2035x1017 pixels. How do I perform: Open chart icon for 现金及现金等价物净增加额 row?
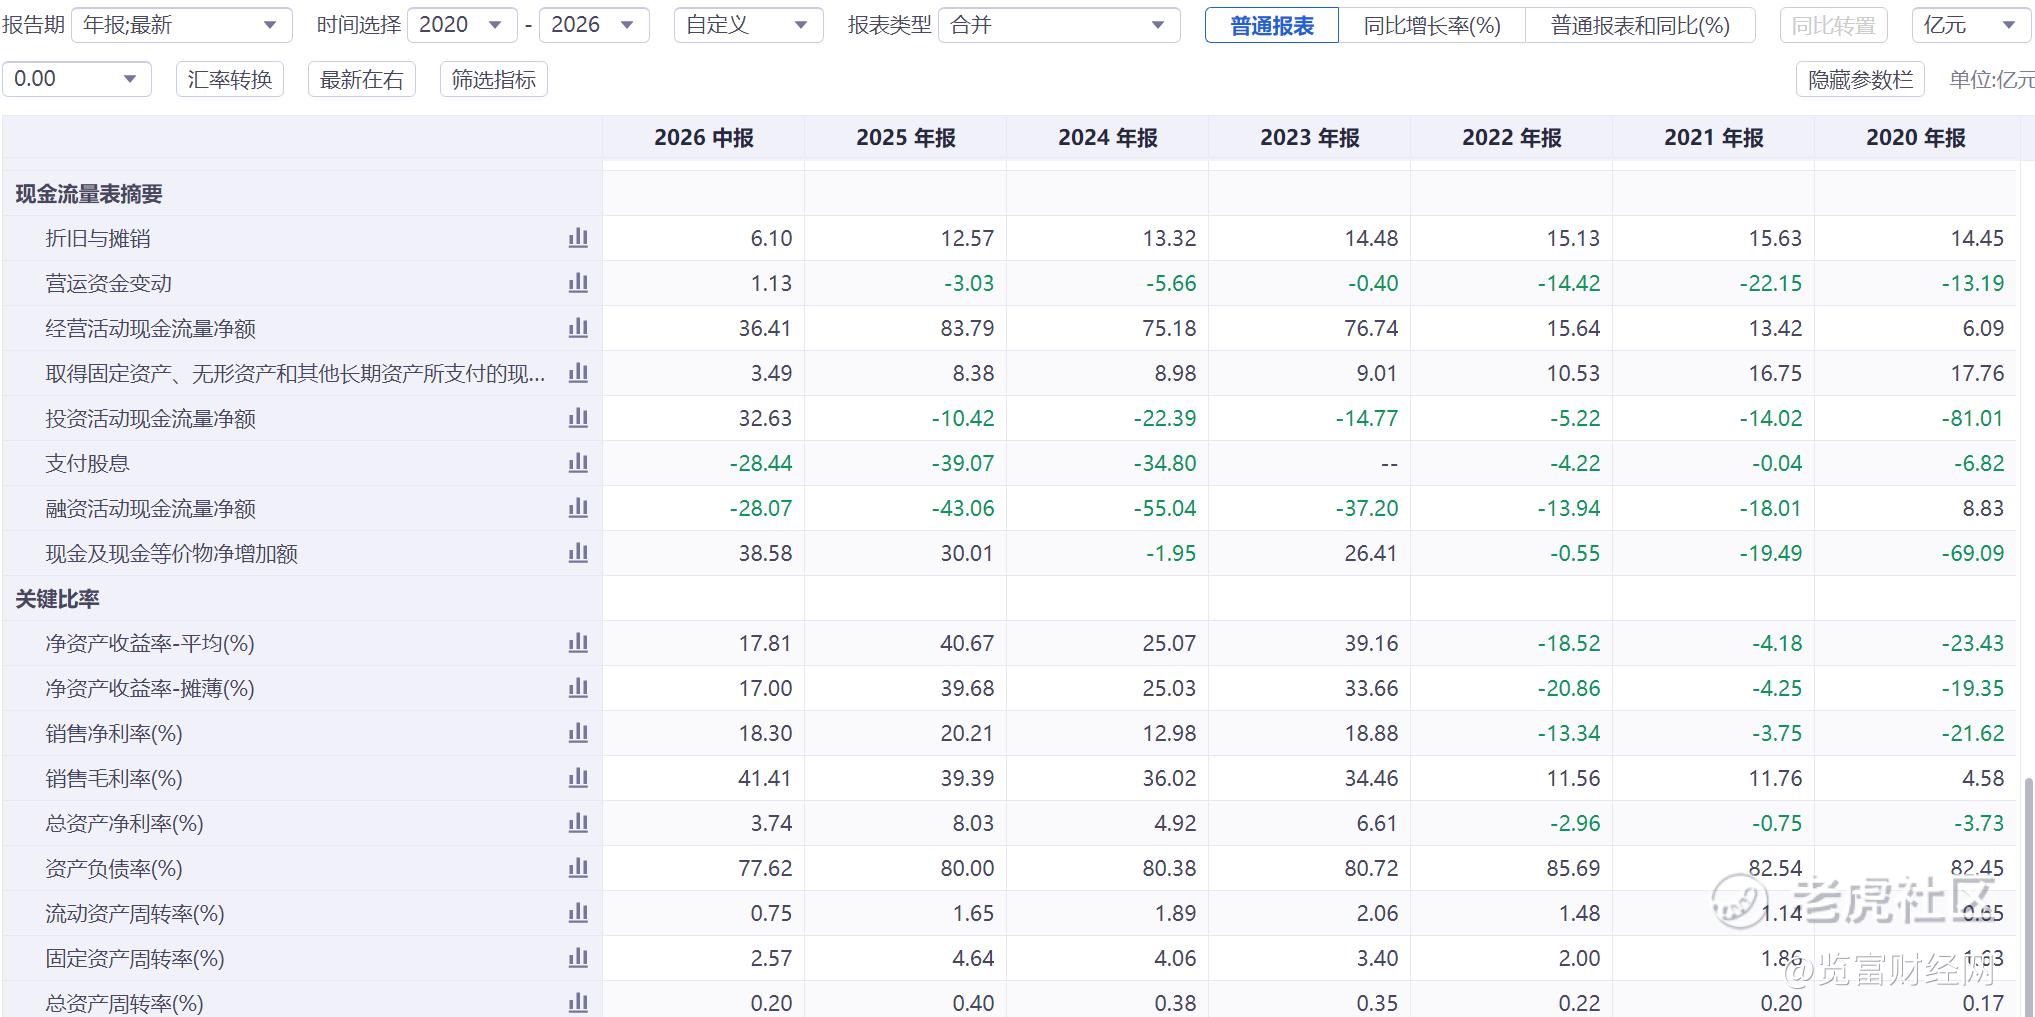pyautogui.click(x=578, y=553)
